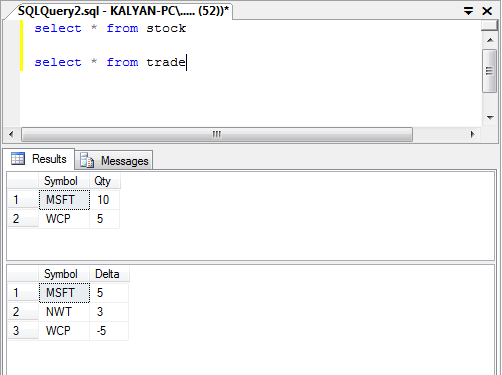The image size is (502, 375).
Task: Select the Results tab
Action: [x=39, y=159]
